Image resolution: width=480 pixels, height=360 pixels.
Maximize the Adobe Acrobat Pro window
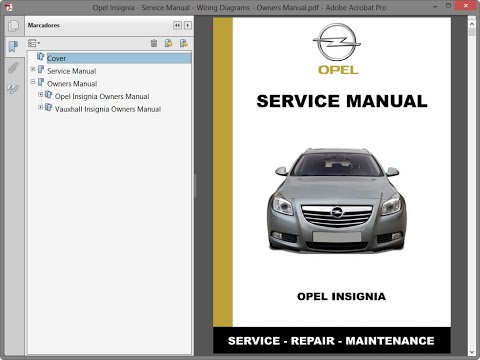click(x=448, y=6)
